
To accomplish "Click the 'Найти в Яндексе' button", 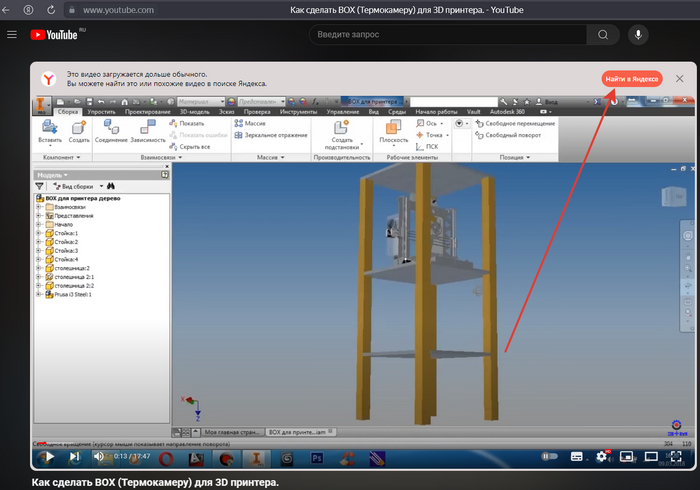I will pos(632,79).
